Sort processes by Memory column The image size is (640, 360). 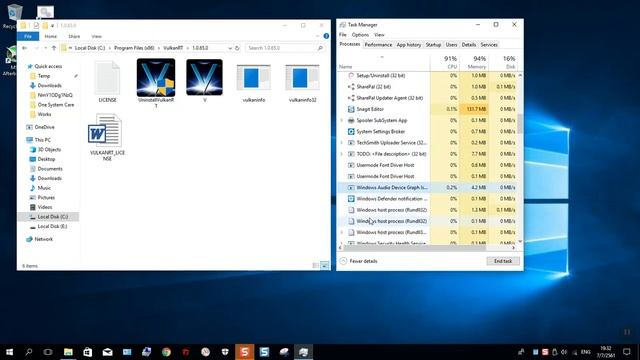[x=473, y=62]
